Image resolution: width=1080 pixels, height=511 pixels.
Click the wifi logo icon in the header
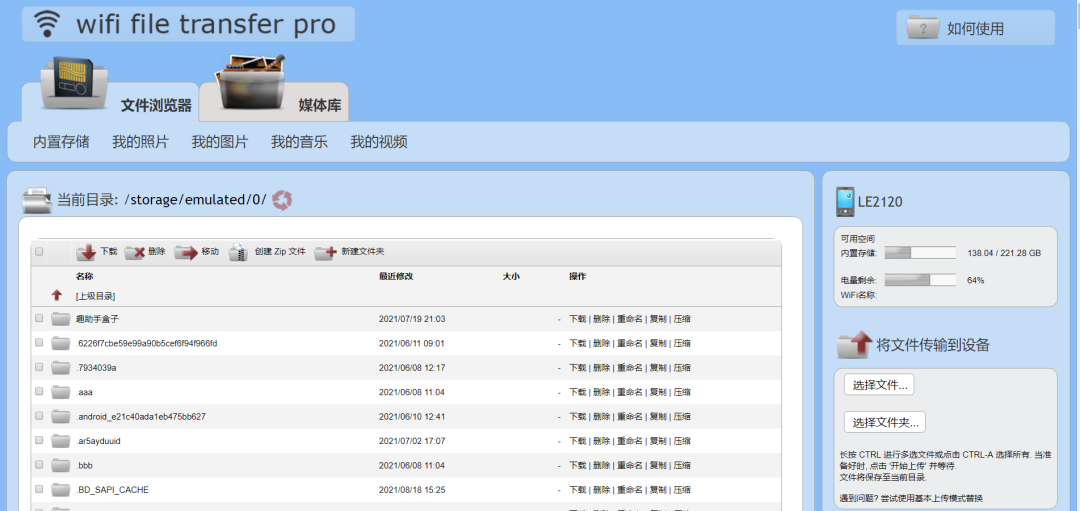point(47,23)
